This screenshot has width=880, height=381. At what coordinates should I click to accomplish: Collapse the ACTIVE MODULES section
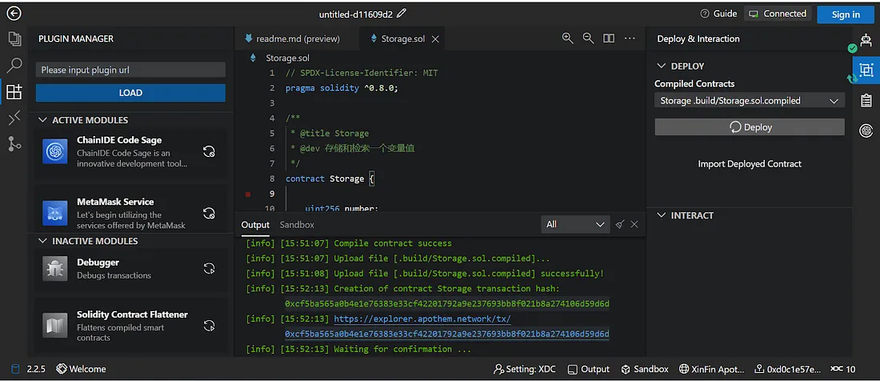(43, 120)
